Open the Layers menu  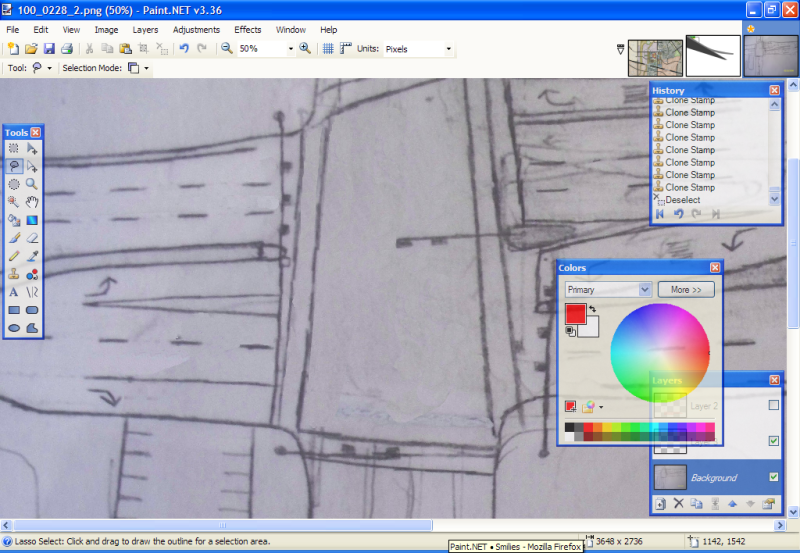click(x=145, y=30)
